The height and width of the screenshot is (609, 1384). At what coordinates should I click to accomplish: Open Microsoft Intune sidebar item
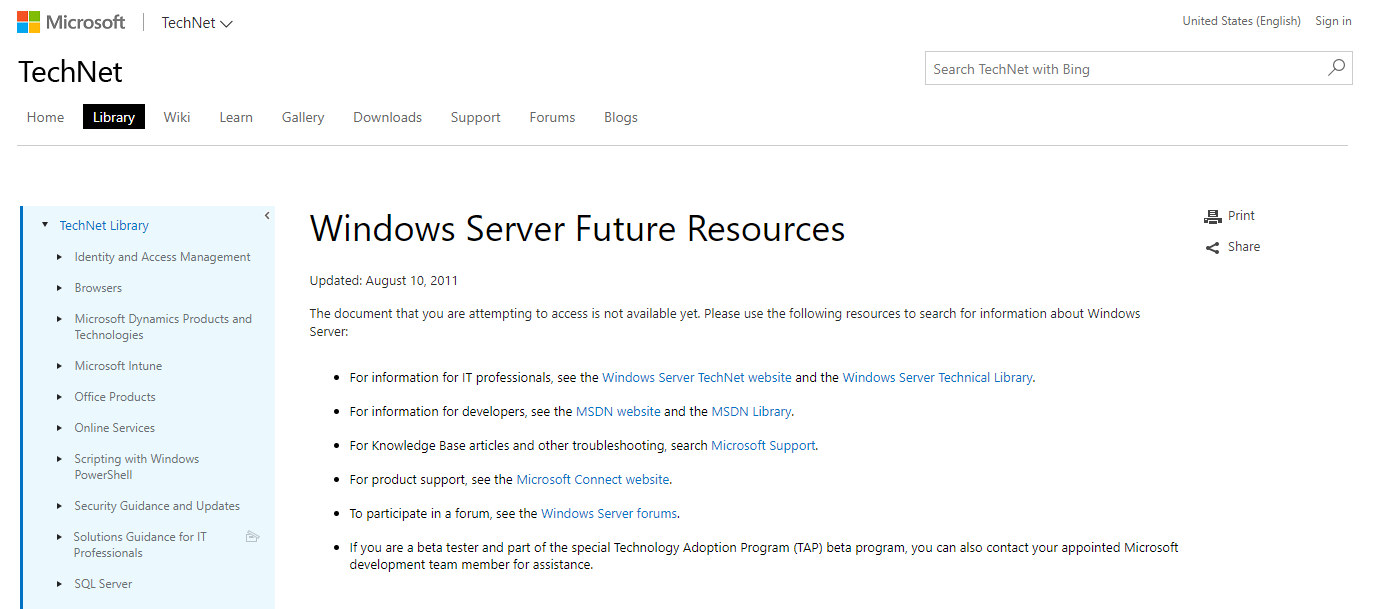pos(118,366)
